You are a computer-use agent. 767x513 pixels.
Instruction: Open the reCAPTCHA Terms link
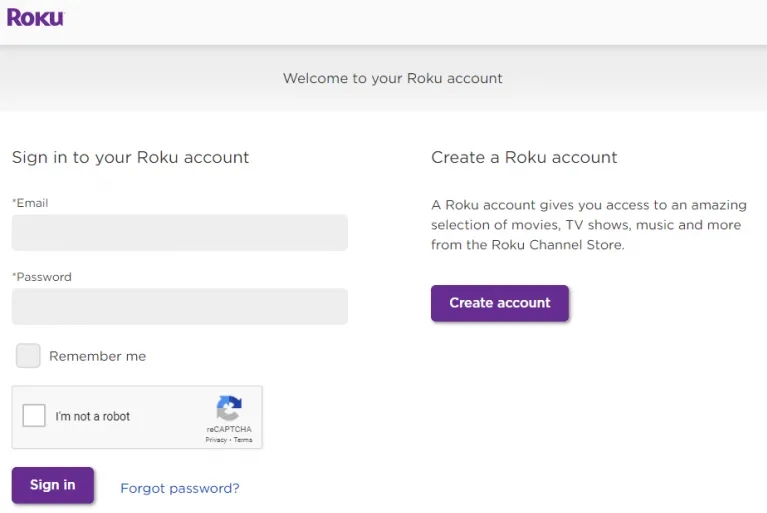(x=243, y=440)
